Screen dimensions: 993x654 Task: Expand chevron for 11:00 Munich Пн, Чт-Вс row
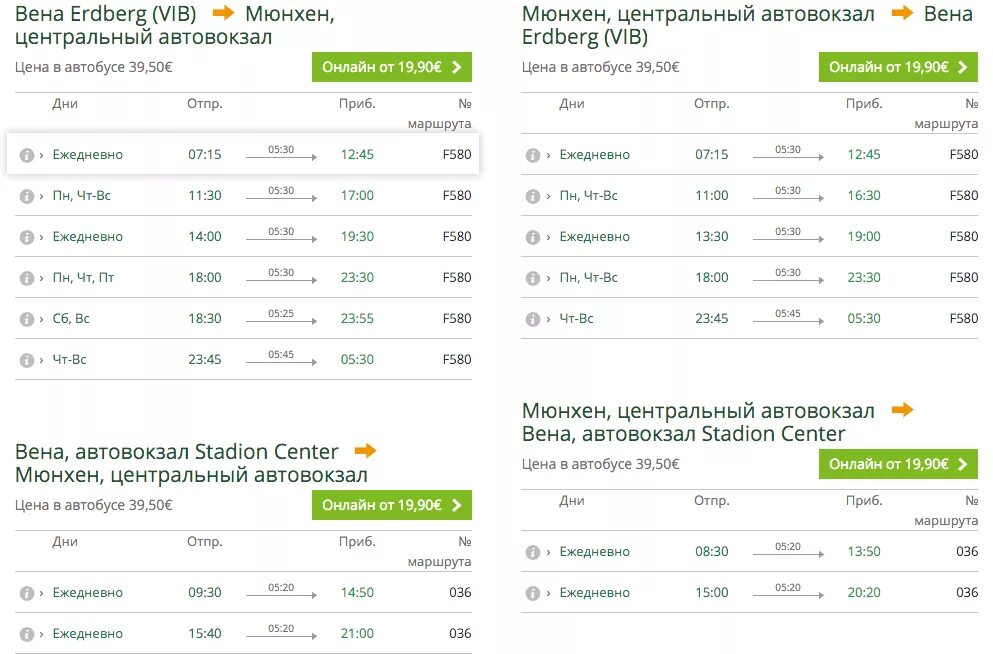click(x=548, y=196)
